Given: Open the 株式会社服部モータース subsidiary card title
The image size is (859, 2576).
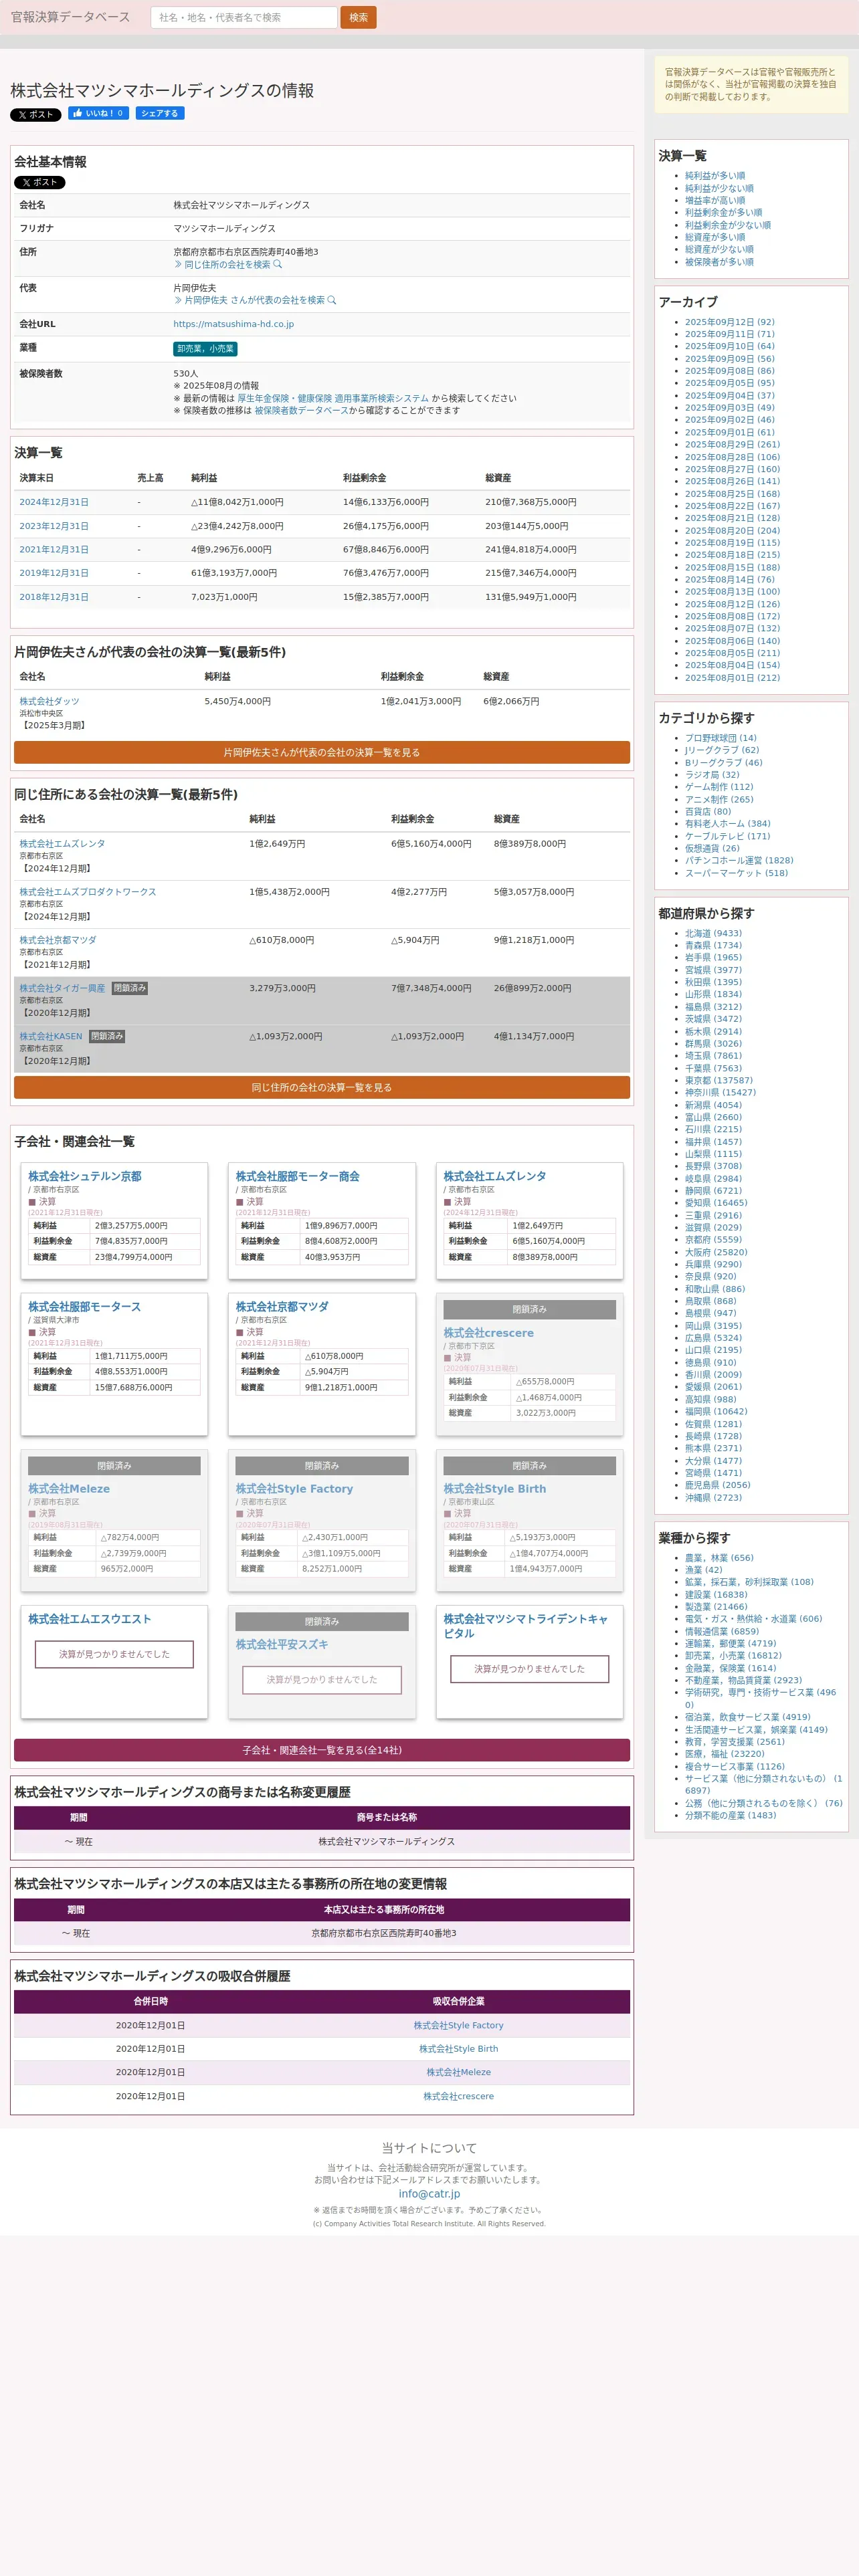Looking at the screenshot, I should click(x=84, y=1307).
